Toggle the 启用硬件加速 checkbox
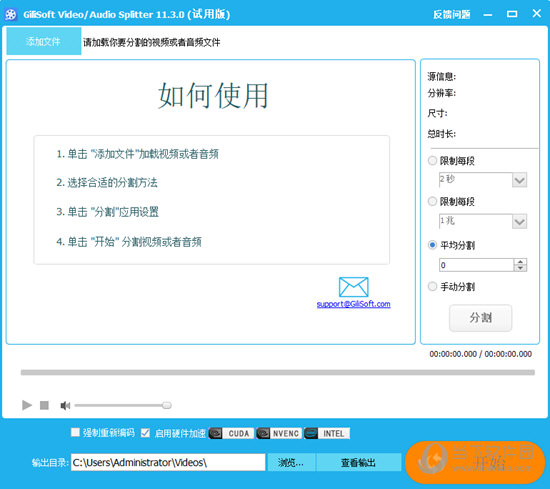Viewport: 550px width, 489px height. [x=145, y=433]
